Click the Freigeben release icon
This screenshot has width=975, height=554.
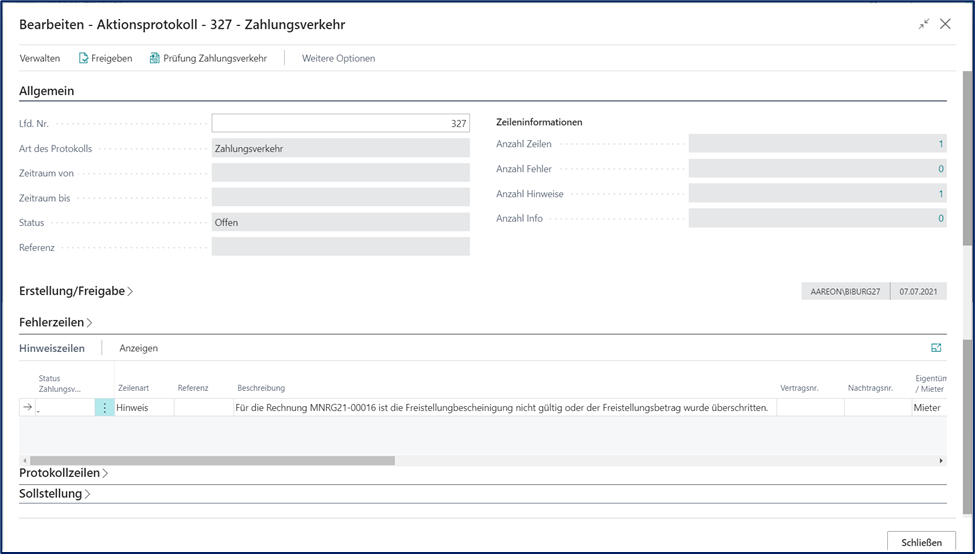click(x=84, y=58)
